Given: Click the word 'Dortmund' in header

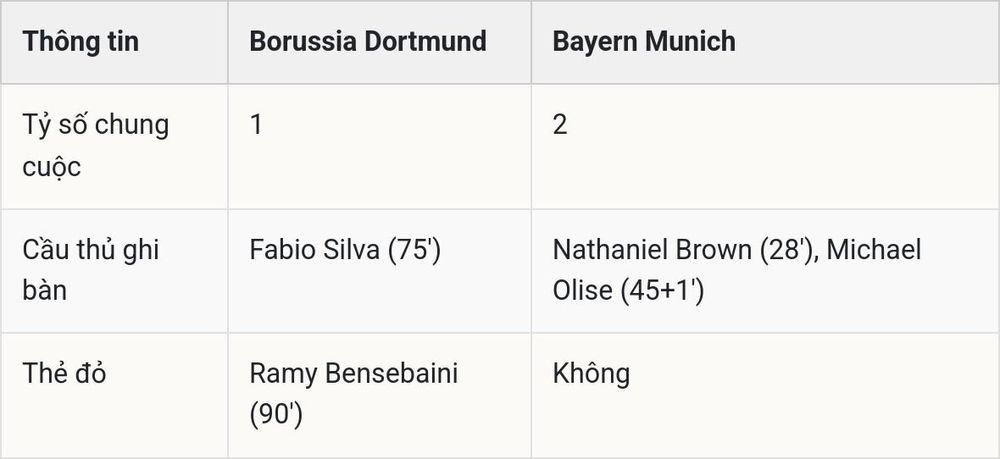Looking at the screenshot, I should pyautogui.click(x=425, y=41).
